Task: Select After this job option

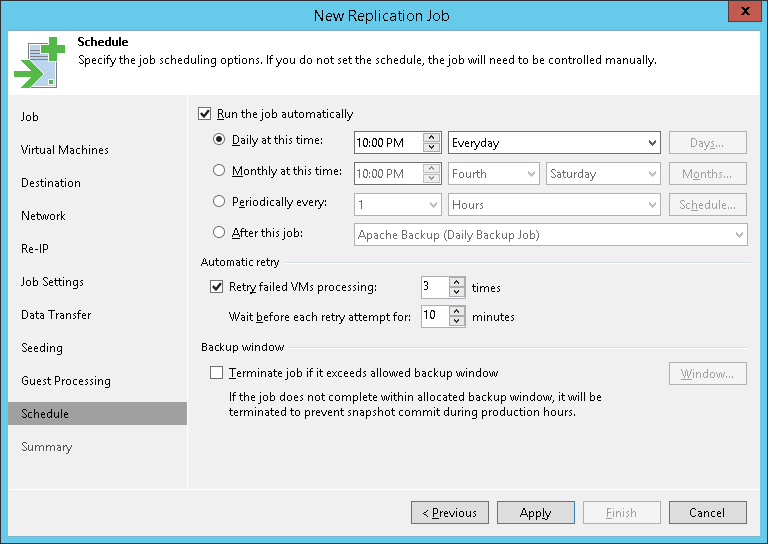Action: (x=220, y=233)
